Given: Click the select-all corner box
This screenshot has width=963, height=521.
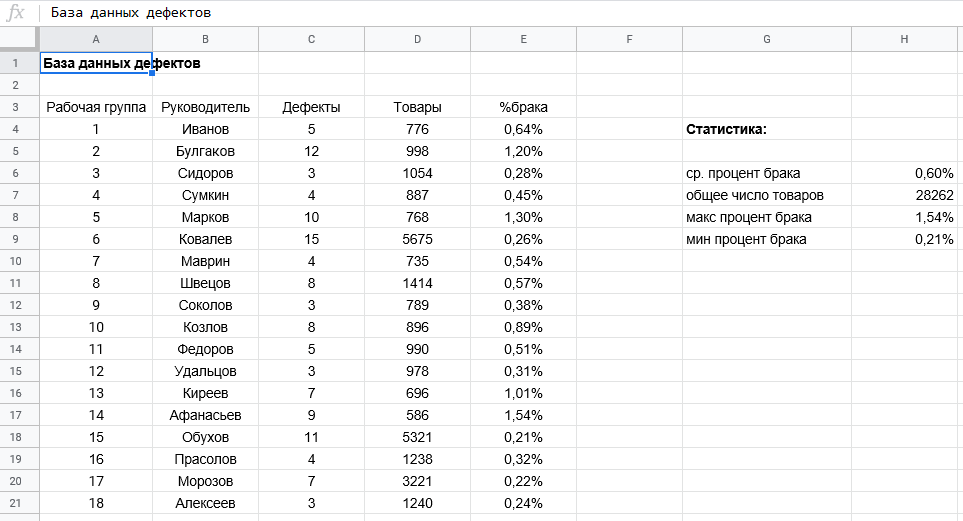Looking at the screenshot, I should pos(18,39).
